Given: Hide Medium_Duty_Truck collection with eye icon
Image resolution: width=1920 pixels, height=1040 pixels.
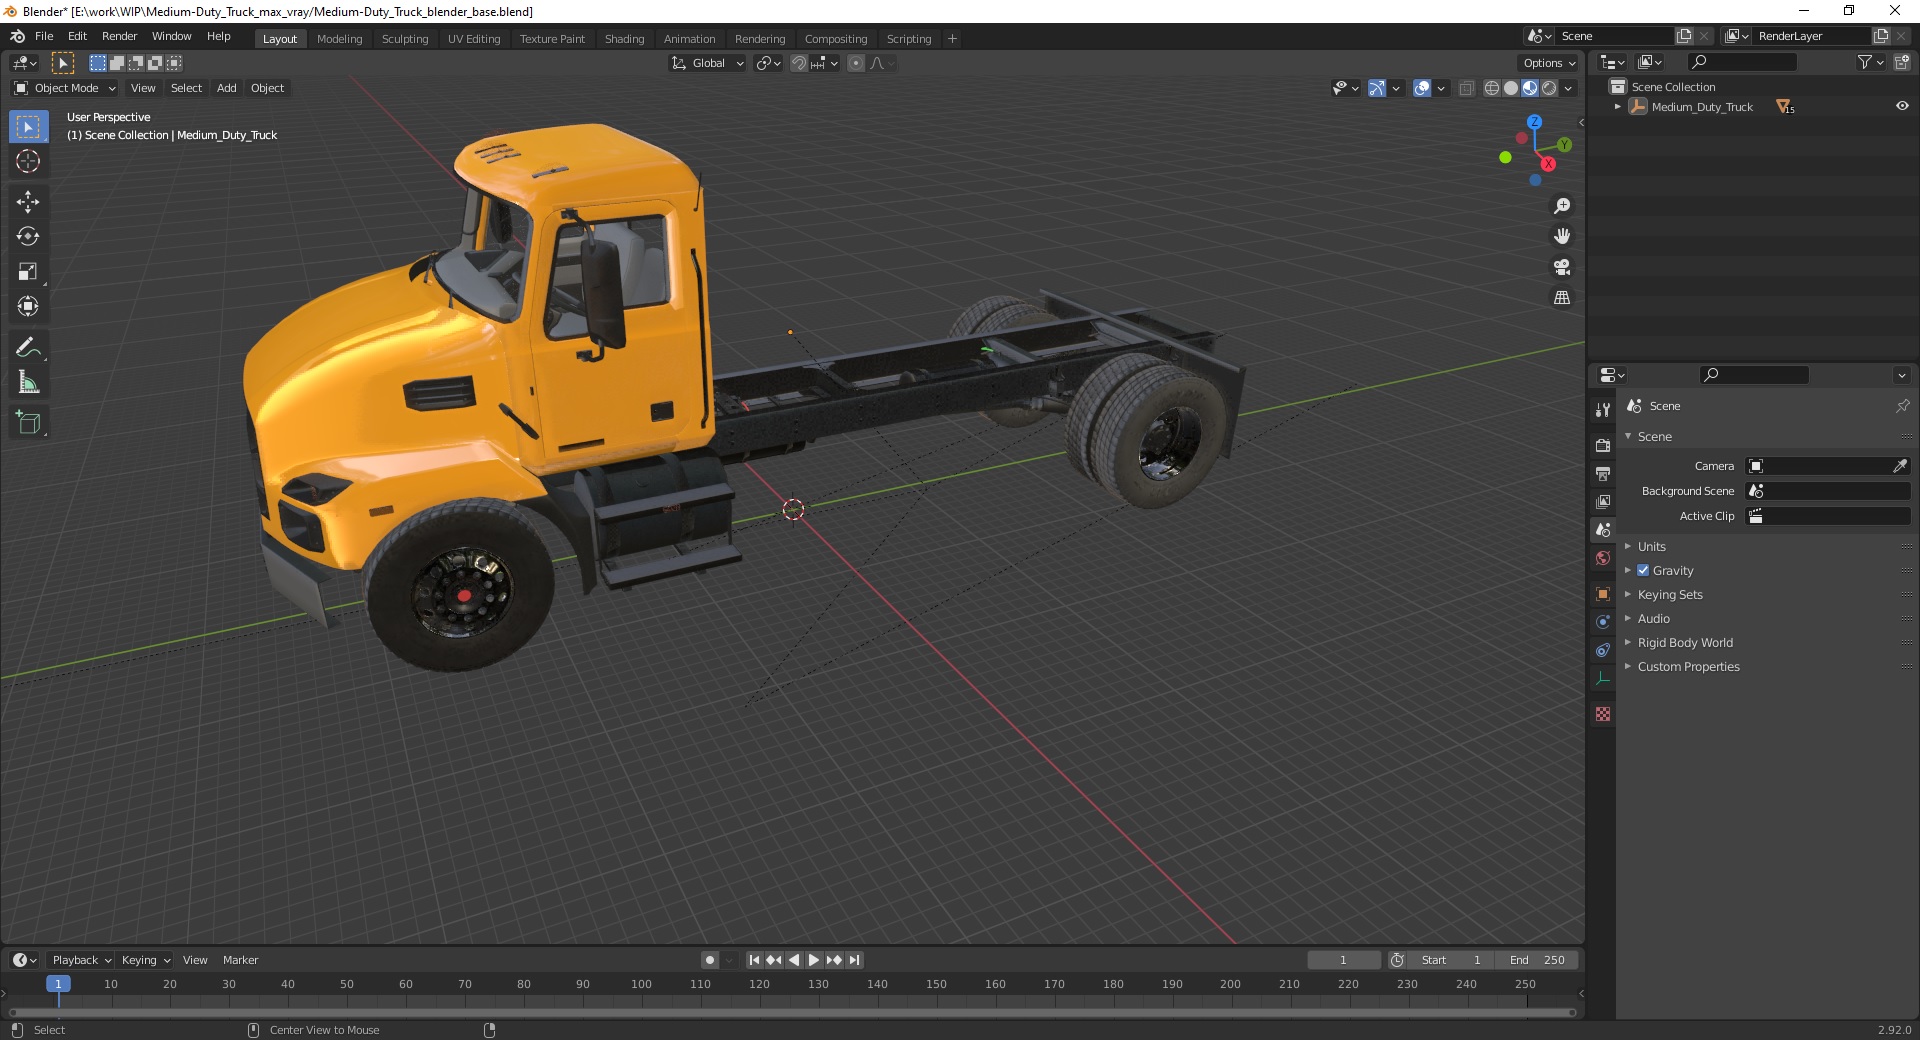Looking at the screenshot, I should [1902, 106].
